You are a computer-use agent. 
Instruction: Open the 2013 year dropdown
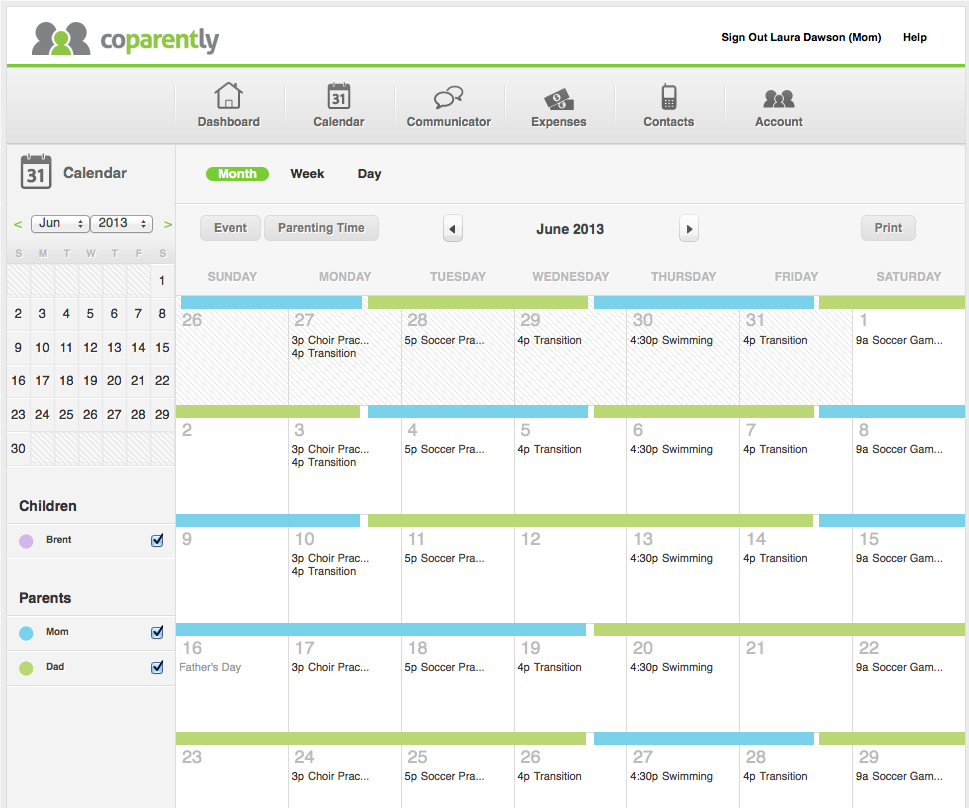(x=122, y=223)
